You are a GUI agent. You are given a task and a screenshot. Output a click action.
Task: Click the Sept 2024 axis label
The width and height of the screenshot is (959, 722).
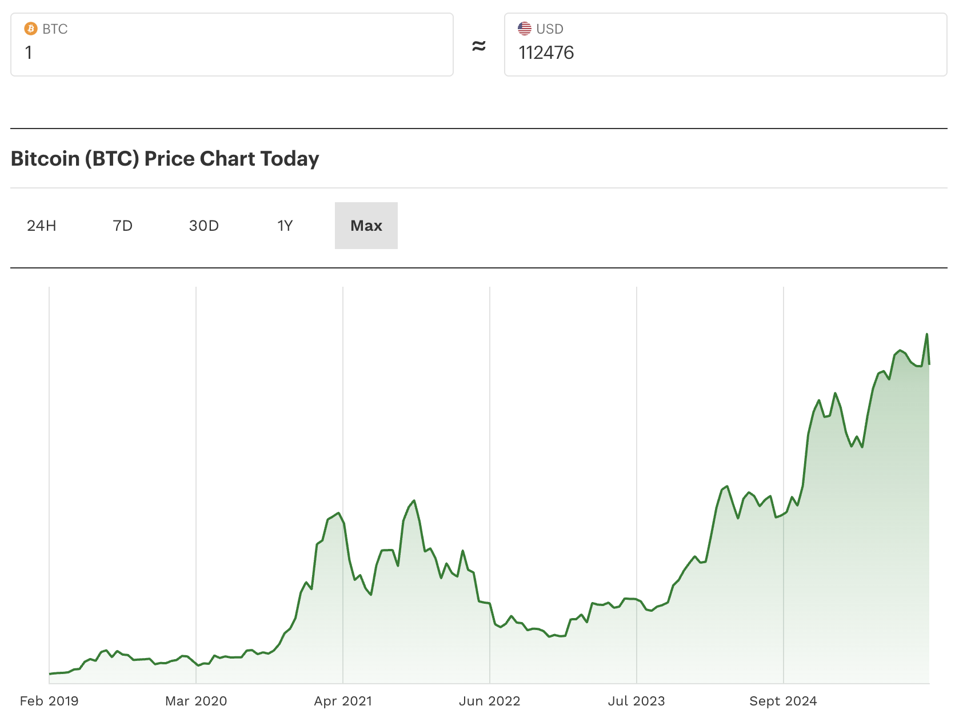click(x=783, y=701)
